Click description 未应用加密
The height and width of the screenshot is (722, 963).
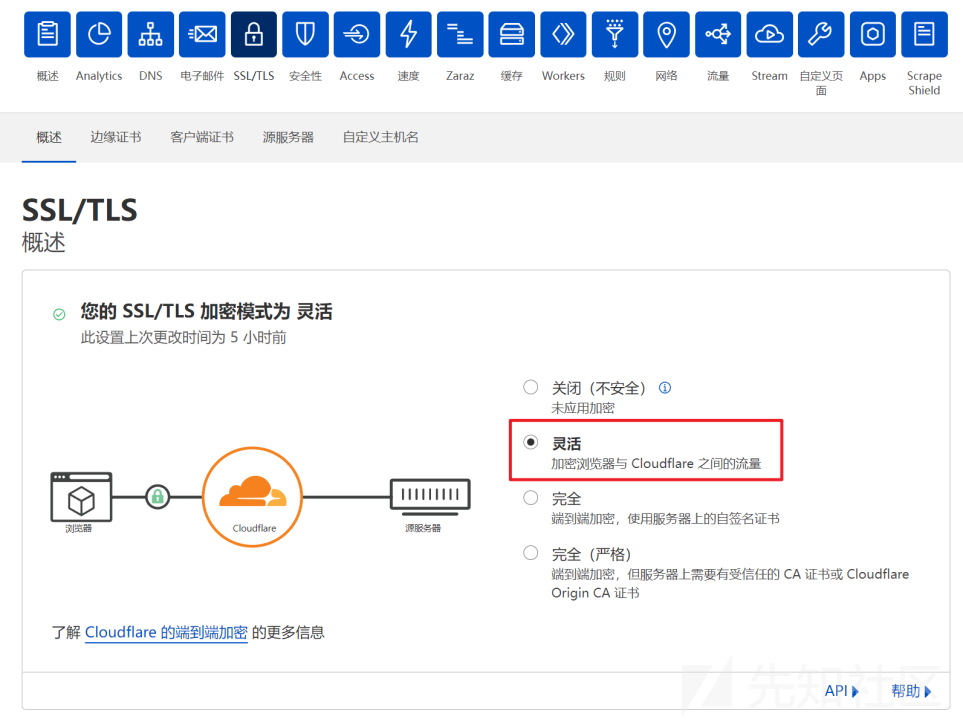pyautogui.click(x=582, y=408)
